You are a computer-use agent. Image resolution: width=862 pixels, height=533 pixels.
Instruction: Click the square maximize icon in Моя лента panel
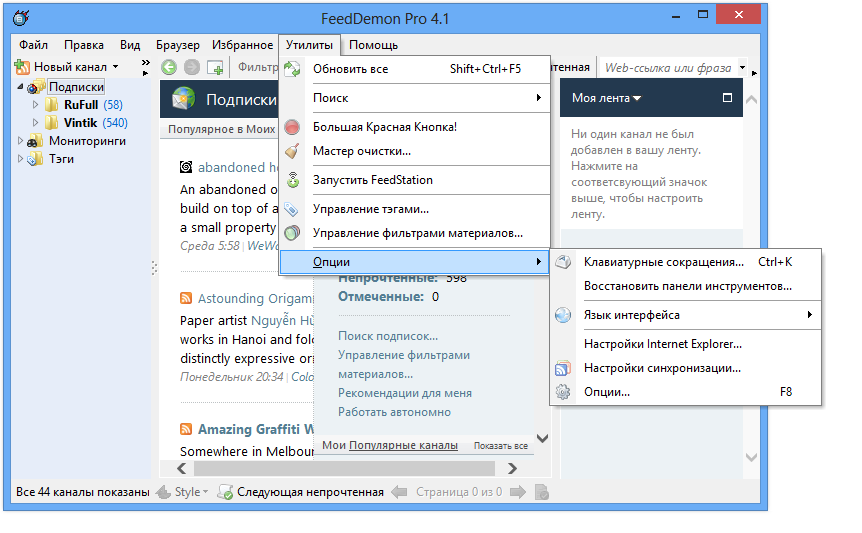pyautogui.click(x=727, y=98)
